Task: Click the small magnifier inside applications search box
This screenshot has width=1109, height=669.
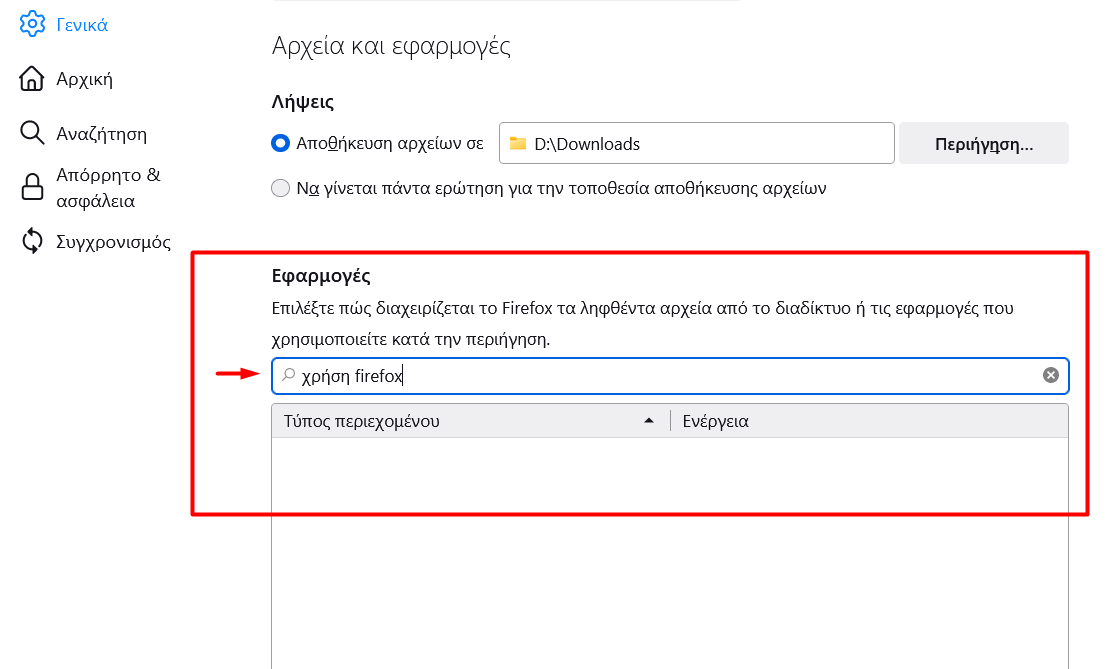Action: point(289,374)
